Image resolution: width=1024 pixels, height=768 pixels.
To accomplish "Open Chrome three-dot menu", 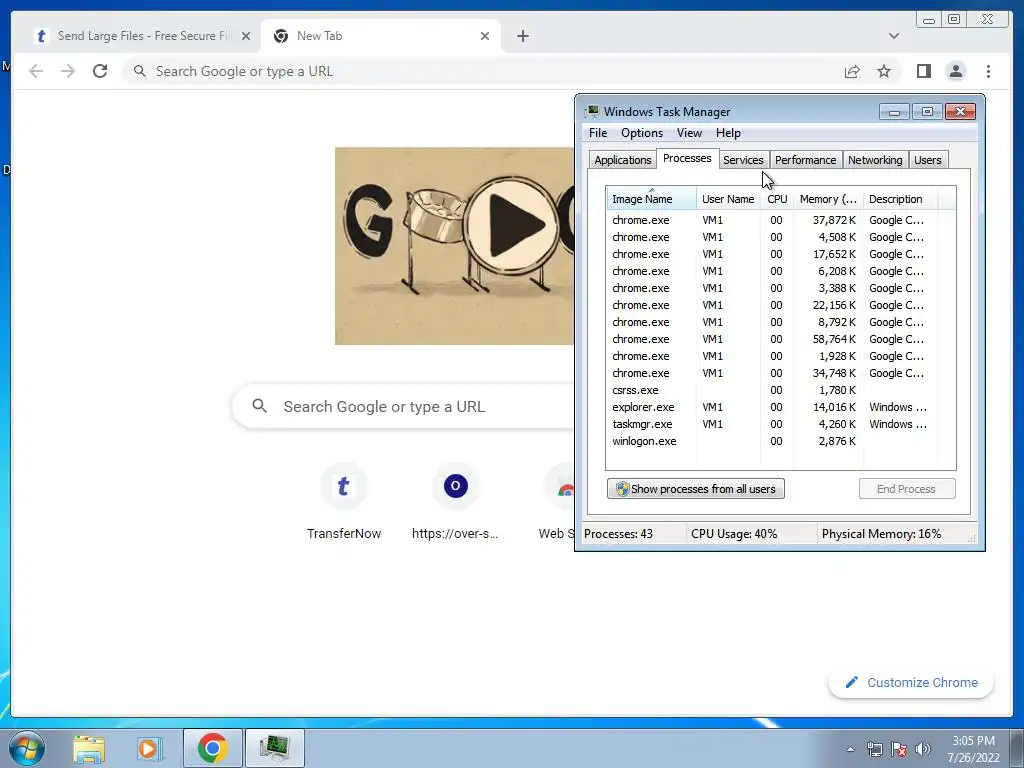I will (988, 71).
